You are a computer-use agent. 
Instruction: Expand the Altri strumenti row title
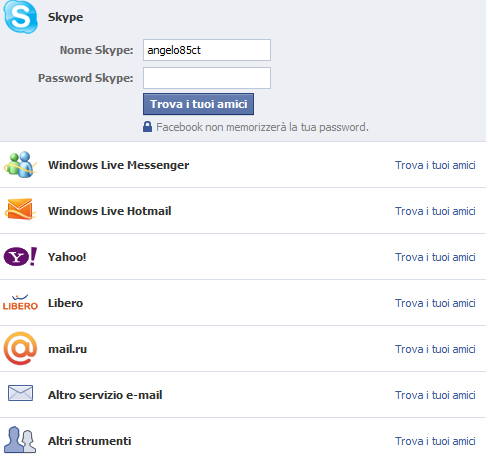89,441
